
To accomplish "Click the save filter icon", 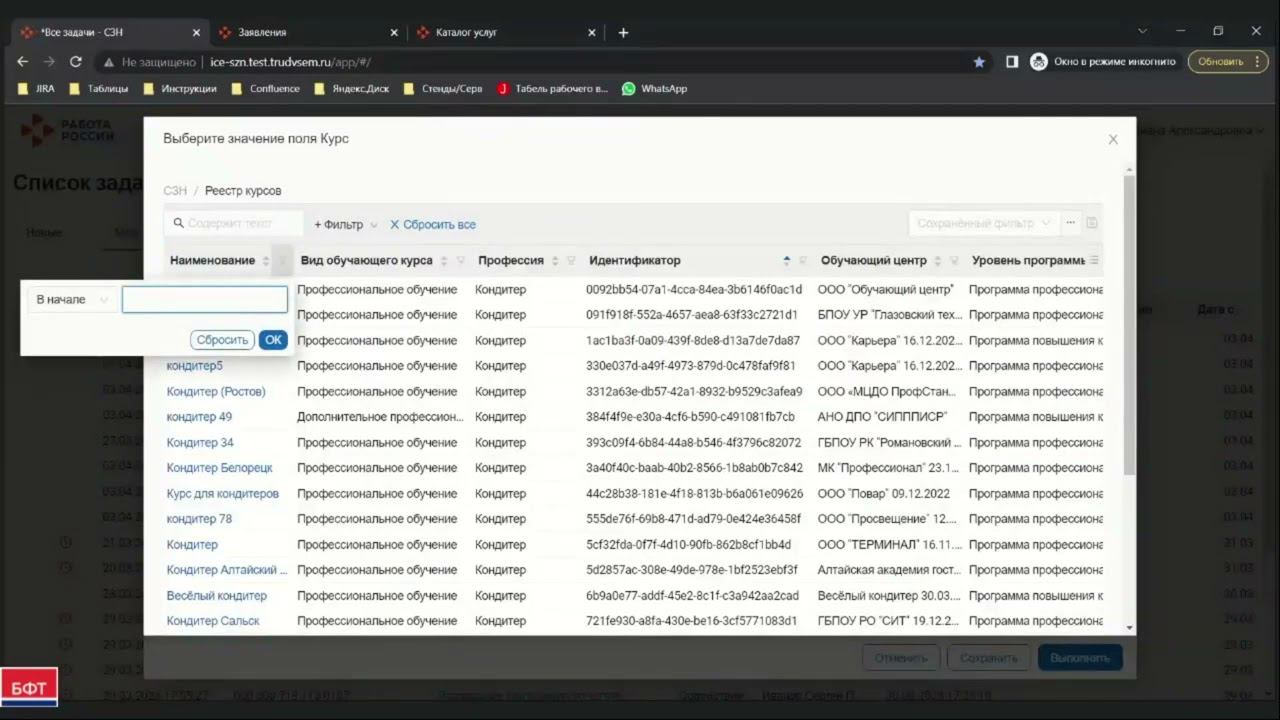I will (x=1092, y=223).
